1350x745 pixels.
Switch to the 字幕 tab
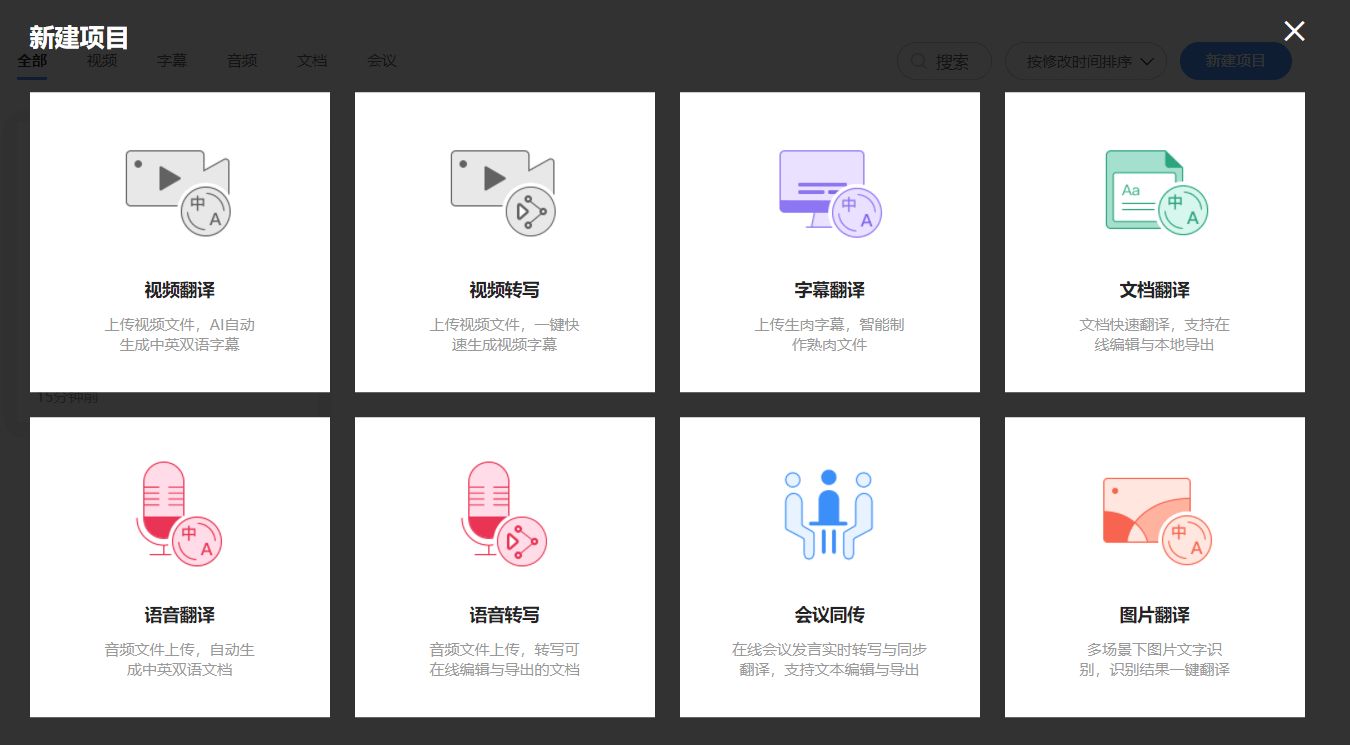click(x=172, y=61)
